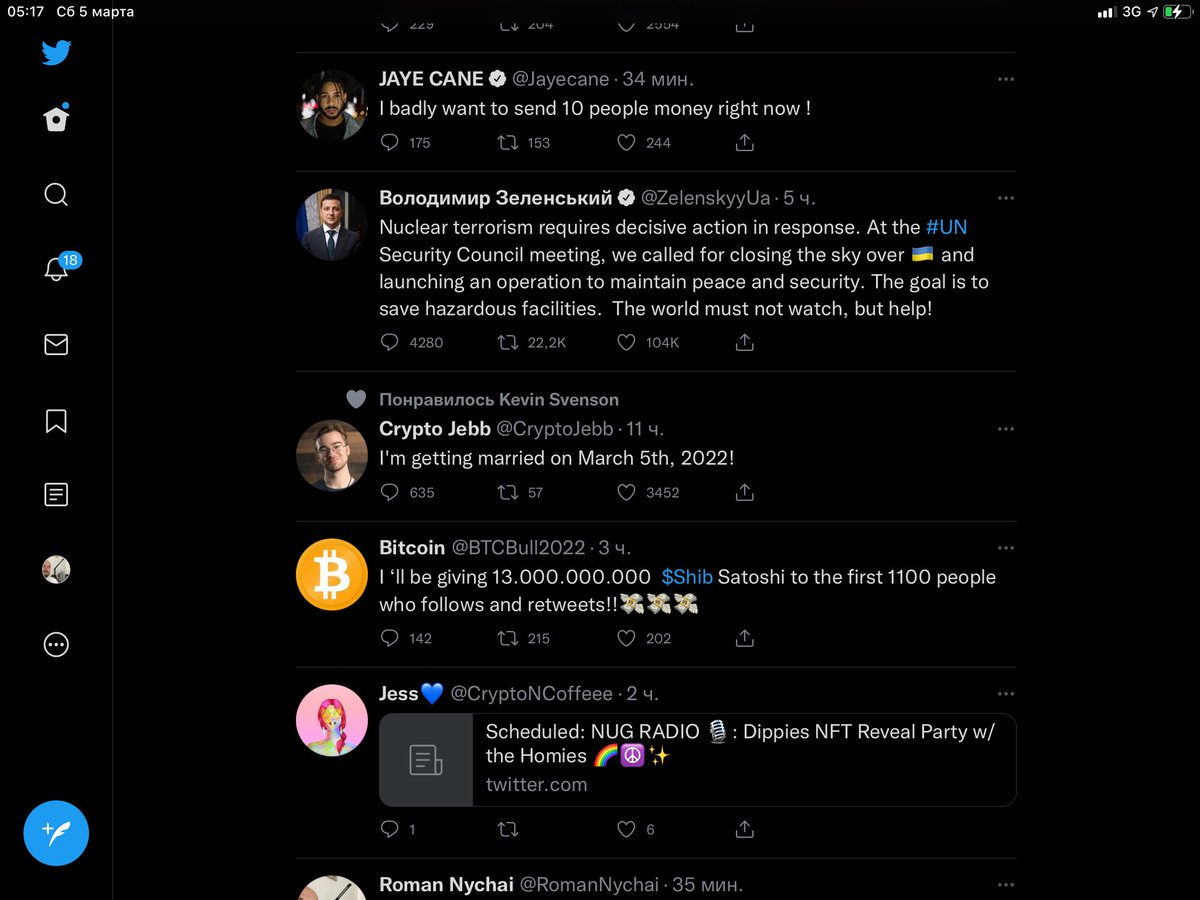Open the Twitter home feed icon
1200x900 pixels.
coord(56,119)
